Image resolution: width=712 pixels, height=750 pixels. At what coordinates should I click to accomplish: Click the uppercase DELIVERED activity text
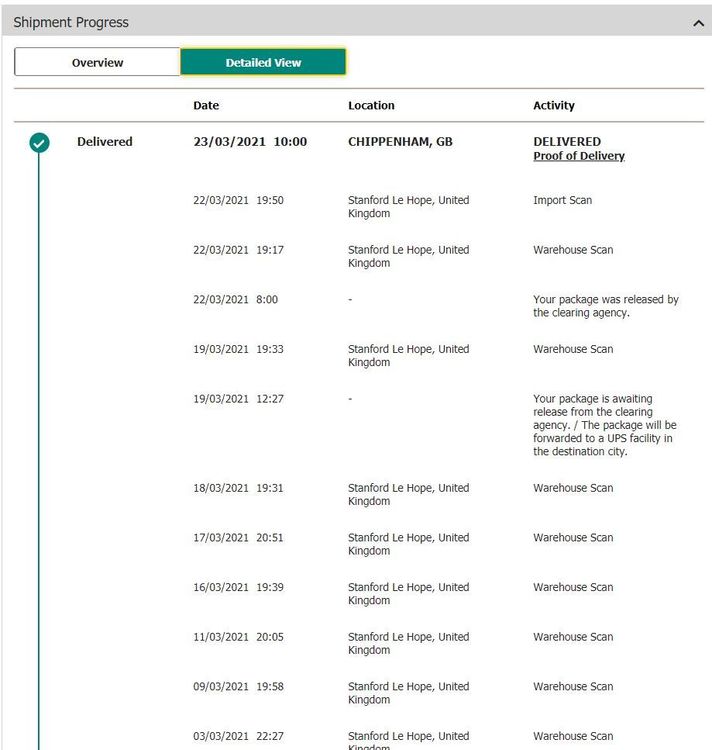(567, 142)
